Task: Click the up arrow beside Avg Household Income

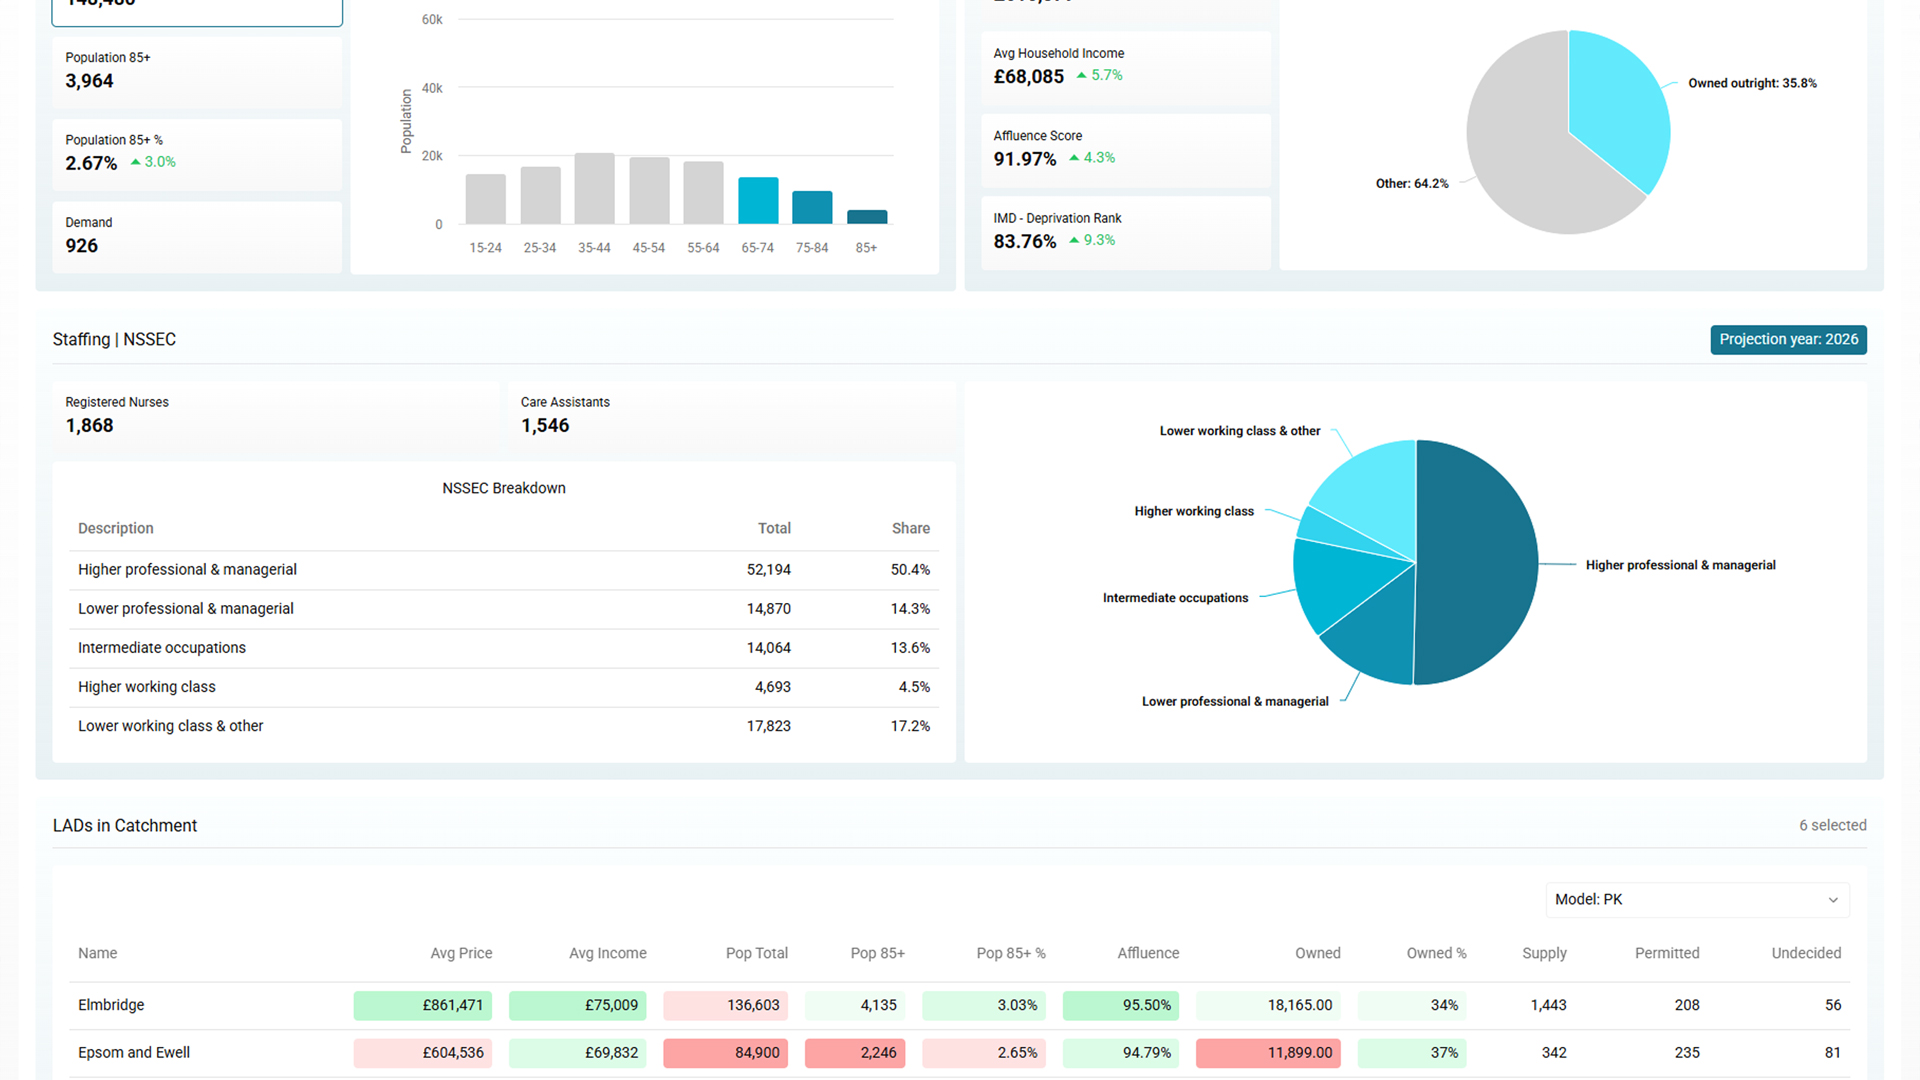Action: [x=1081, y=76]
